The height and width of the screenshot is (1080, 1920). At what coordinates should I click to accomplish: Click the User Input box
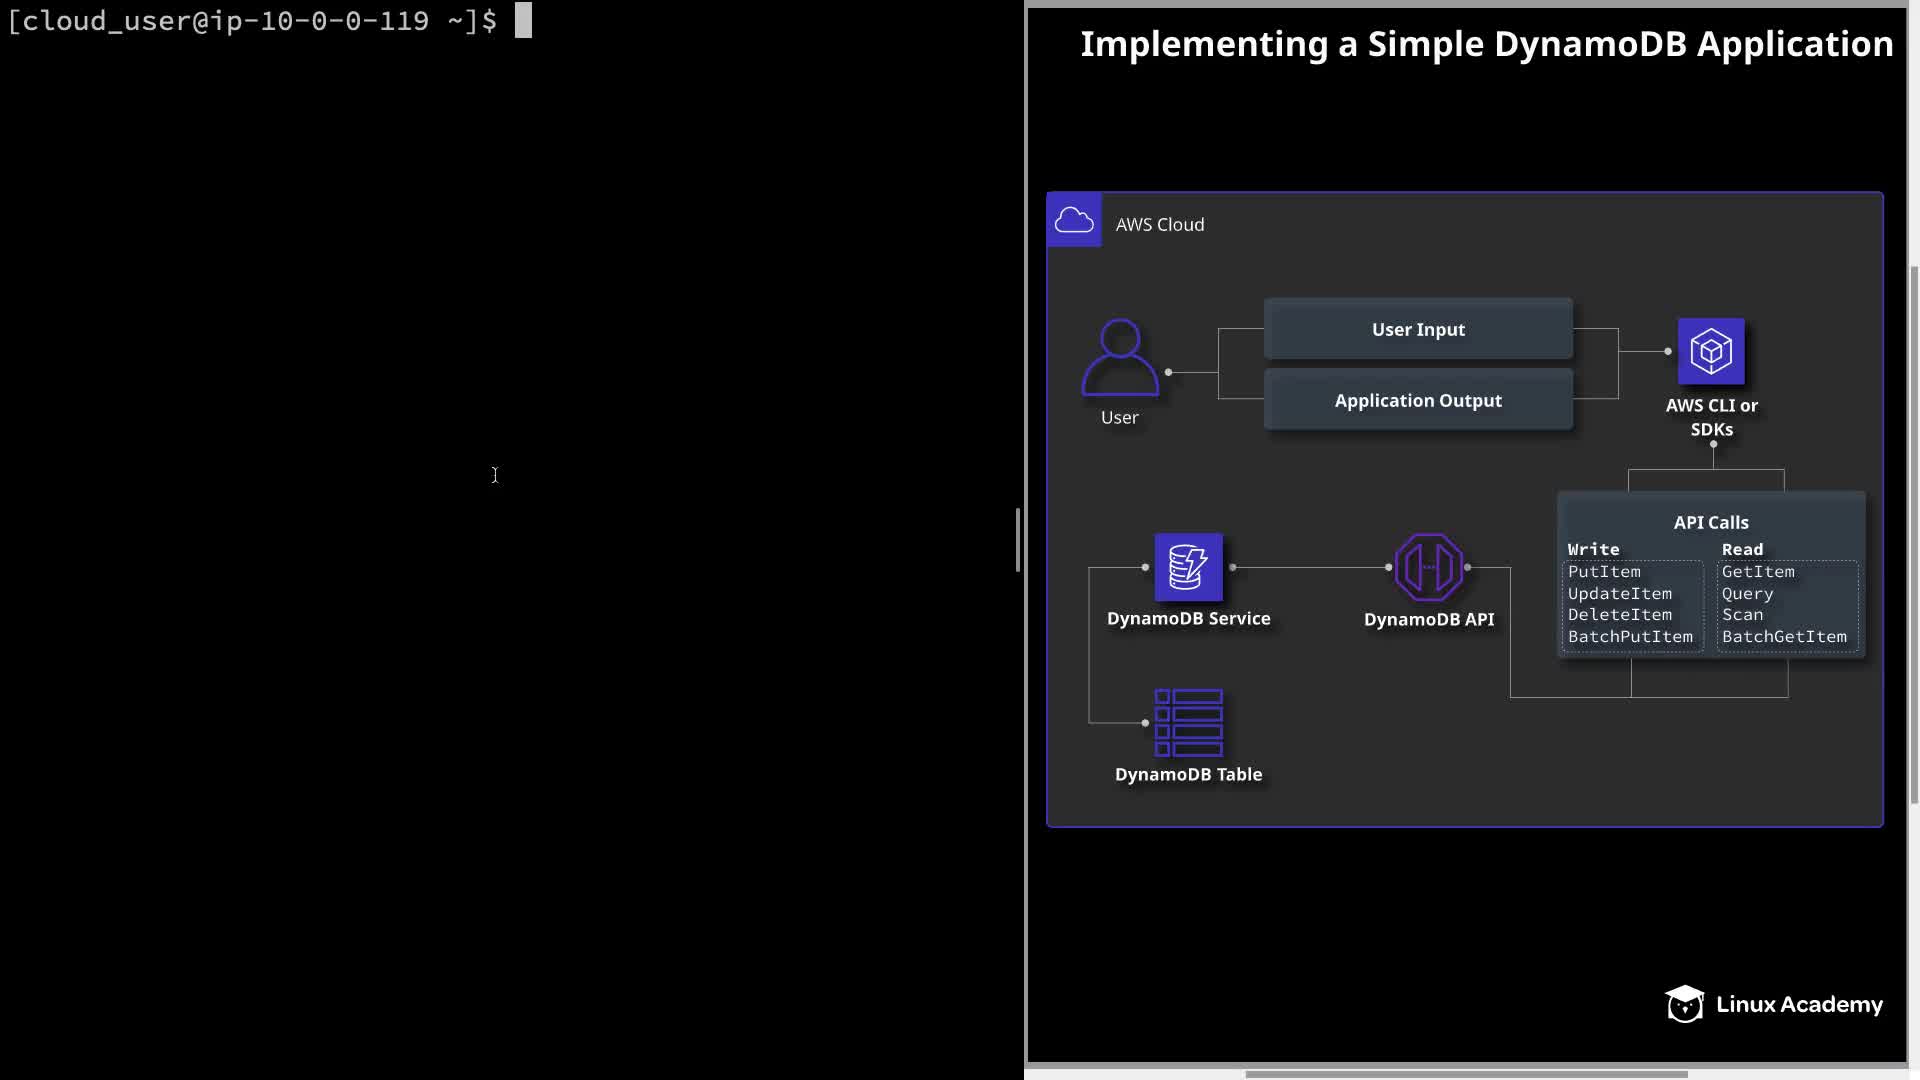click(x=1418, y=329)
